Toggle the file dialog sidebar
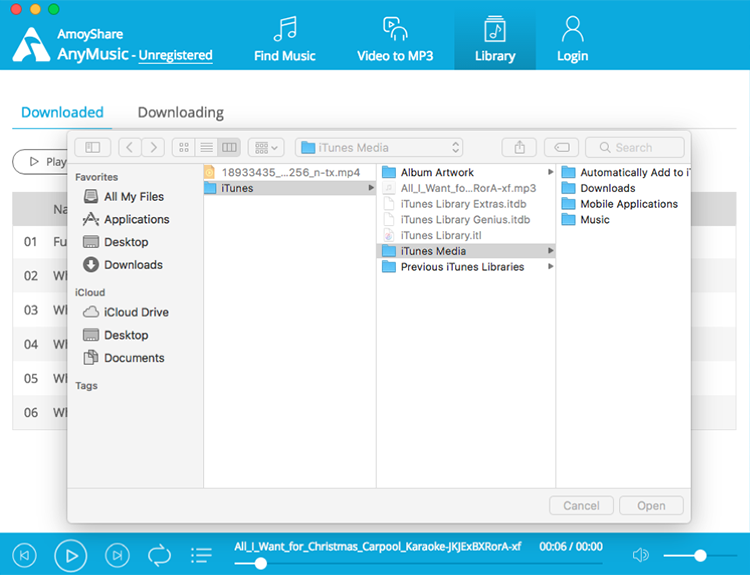The height and width of the screenshot is (575, 750). tap(92, 148)
